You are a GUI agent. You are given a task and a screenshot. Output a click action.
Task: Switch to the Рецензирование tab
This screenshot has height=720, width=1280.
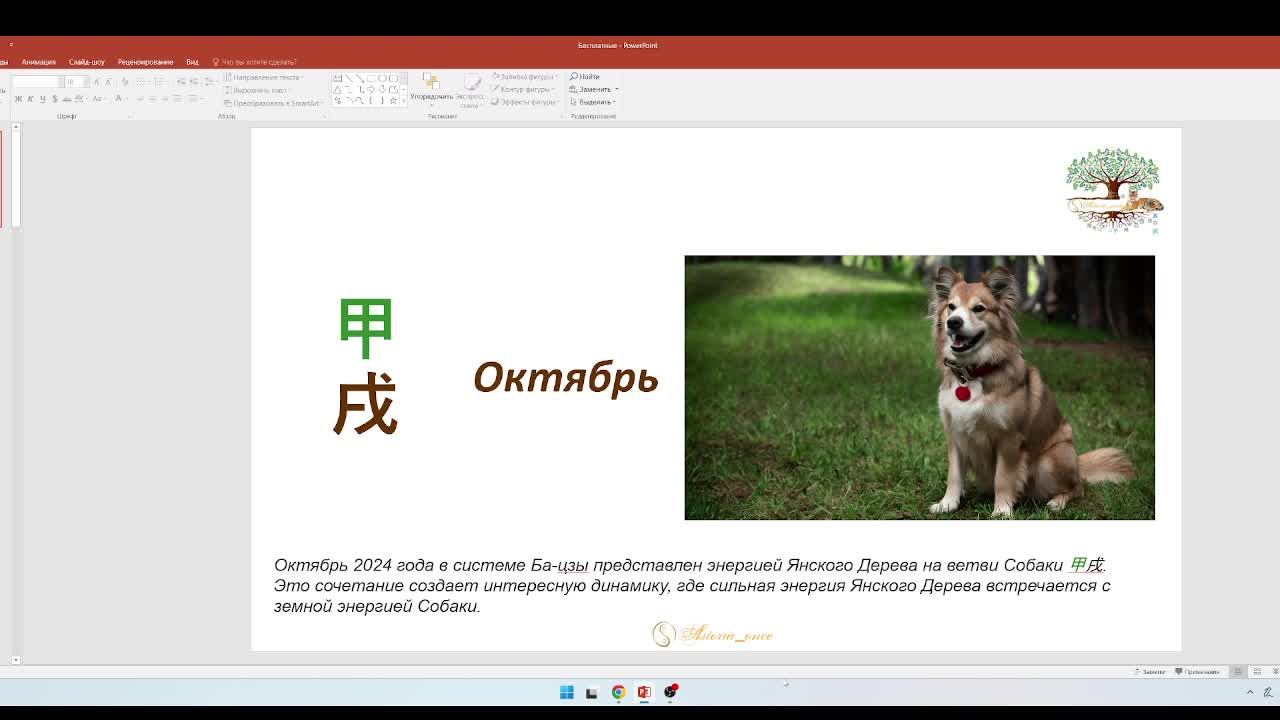coord(145,62)
